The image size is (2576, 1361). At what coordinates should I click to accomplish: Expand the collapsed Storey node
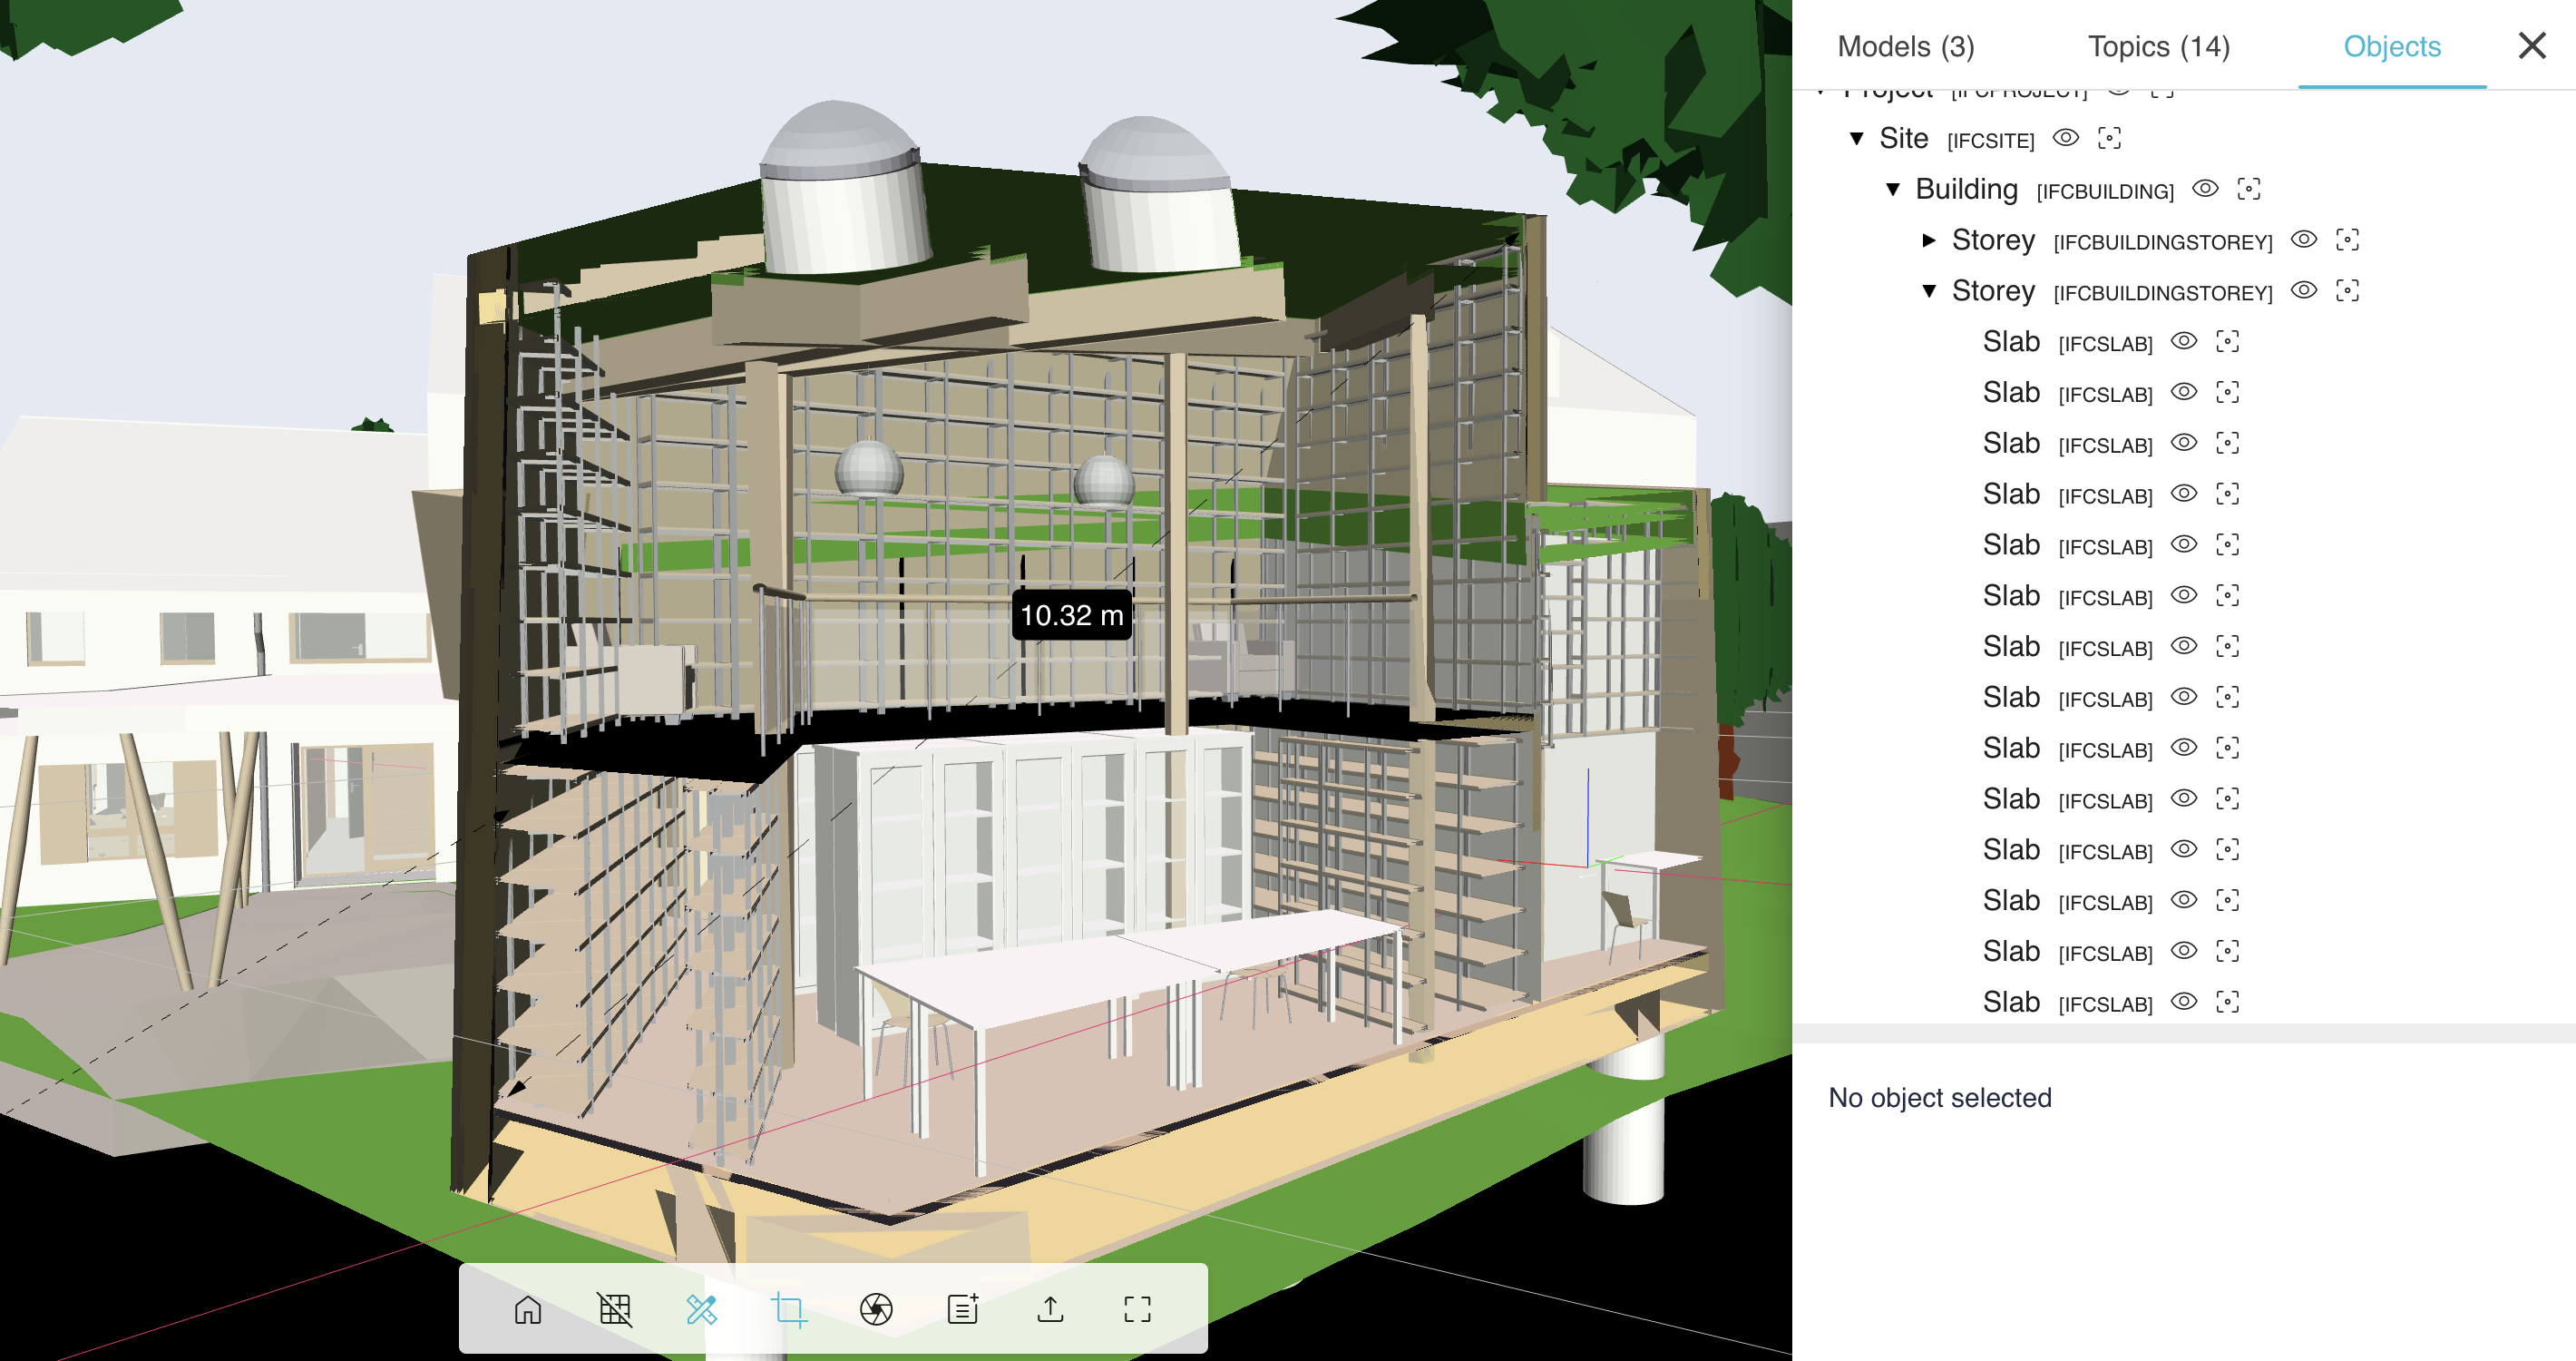tap(1929, 241)
